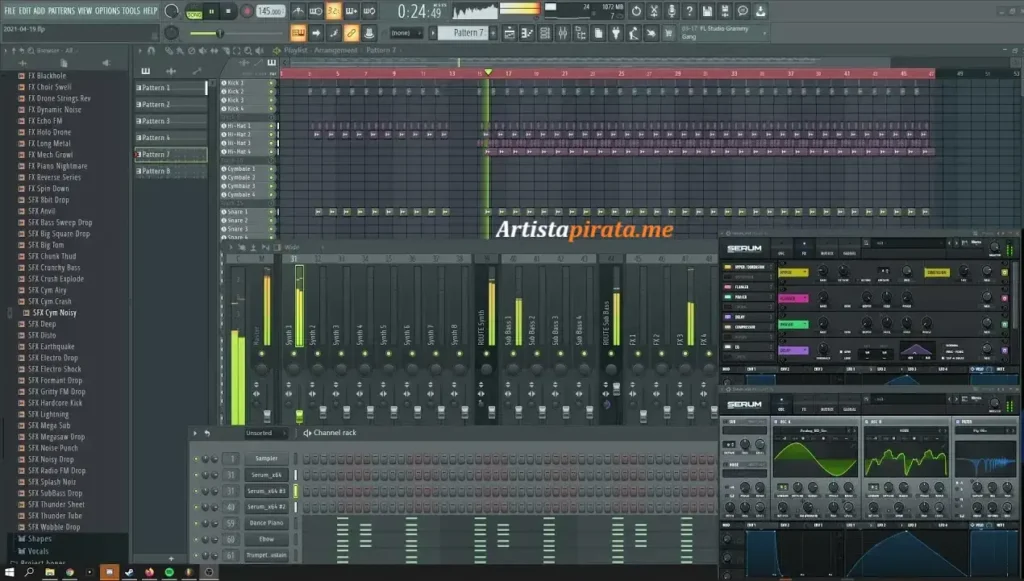This screenshot has height=581, width=1024.
Task: Add new pattern with plus button
Action: click(493, 33)
